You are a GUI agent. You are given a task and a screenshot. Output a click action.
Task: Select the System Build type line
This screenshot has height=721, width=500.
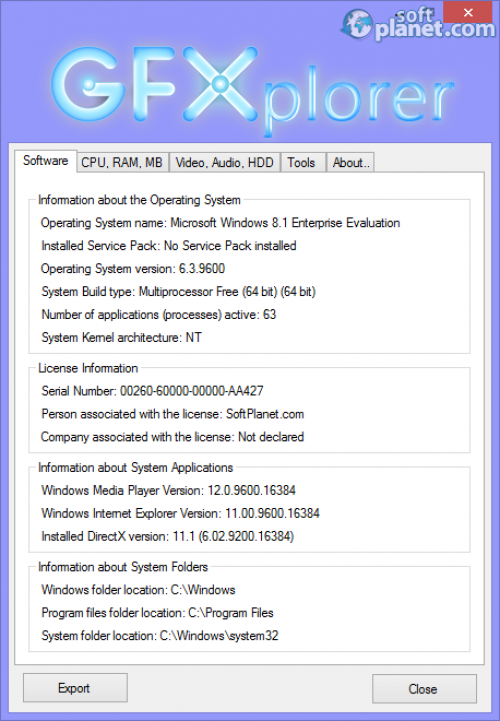point(178,292)
